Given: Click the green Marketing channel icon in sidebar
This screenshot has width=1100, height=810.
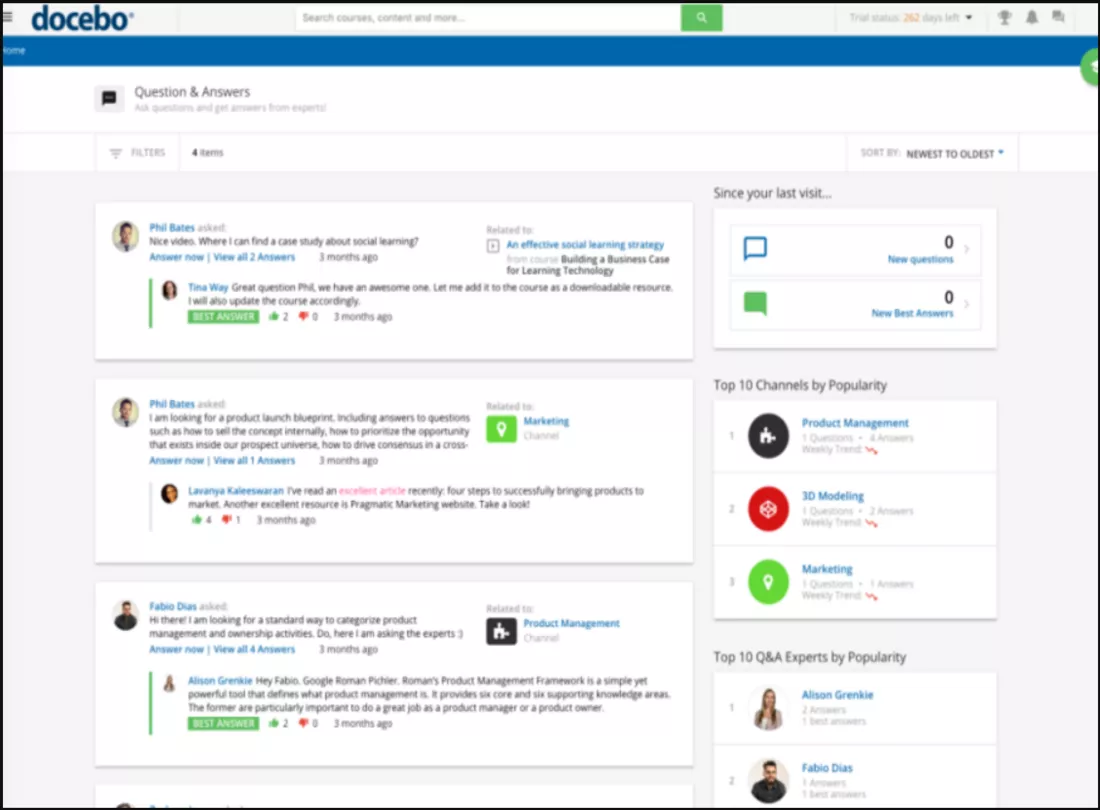Looking at the screenshot, I should coord(768,582).
